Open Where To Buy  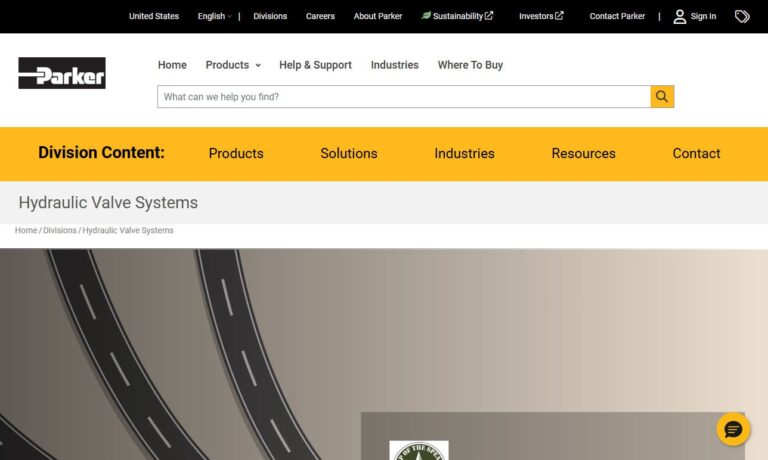(470, 65)
